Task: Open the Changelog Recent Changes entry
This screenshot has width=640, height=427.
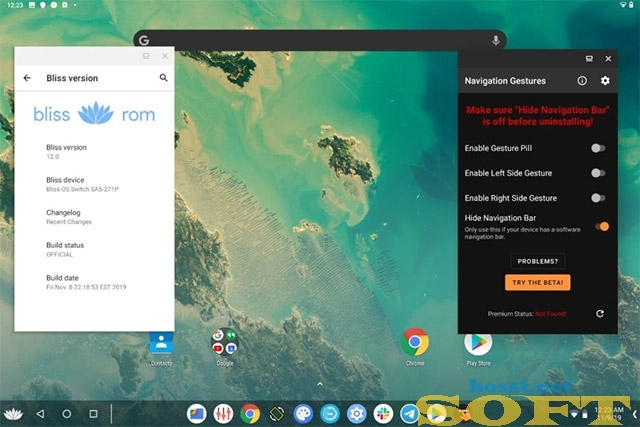Action: (94, 217)
